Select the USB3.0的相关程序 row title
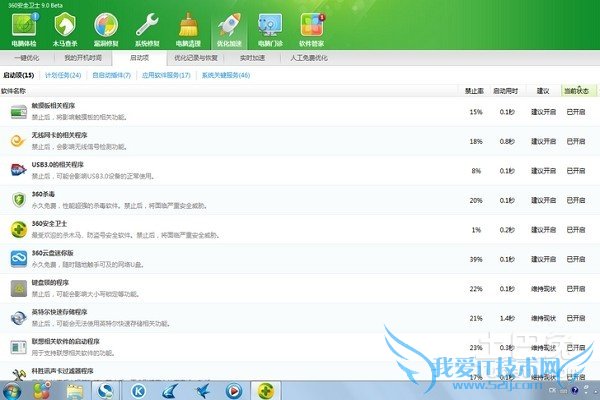The image size is (600, 400). point(57,164)
